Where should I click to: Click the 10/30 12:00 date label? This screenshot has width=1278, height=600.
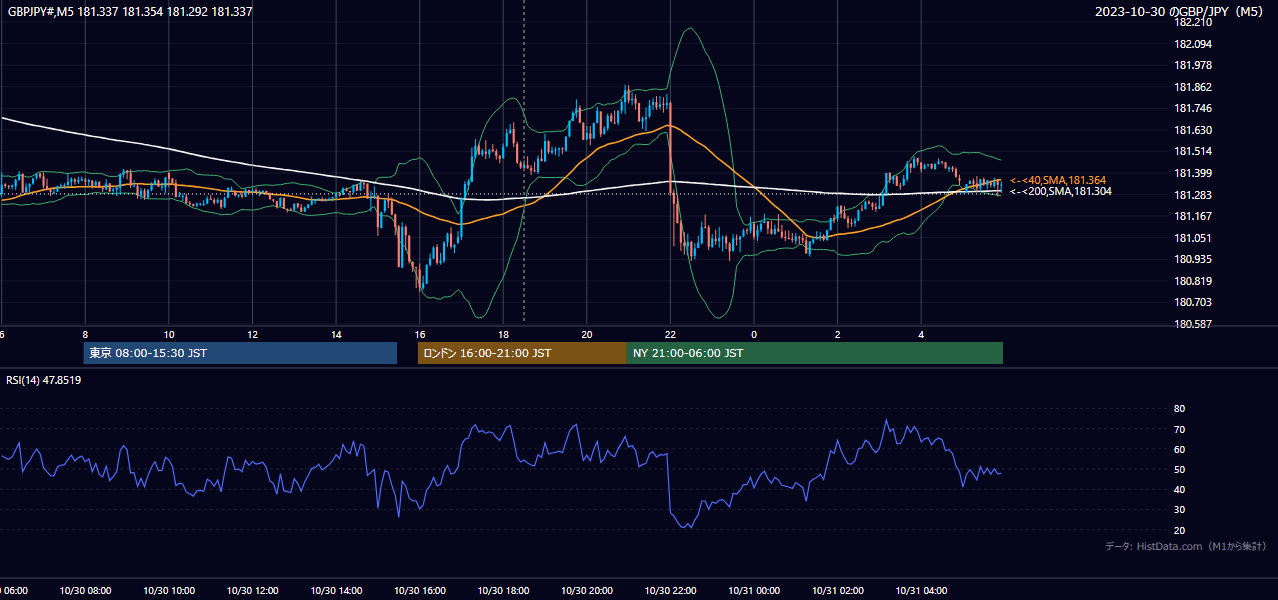tap(253, 591)
